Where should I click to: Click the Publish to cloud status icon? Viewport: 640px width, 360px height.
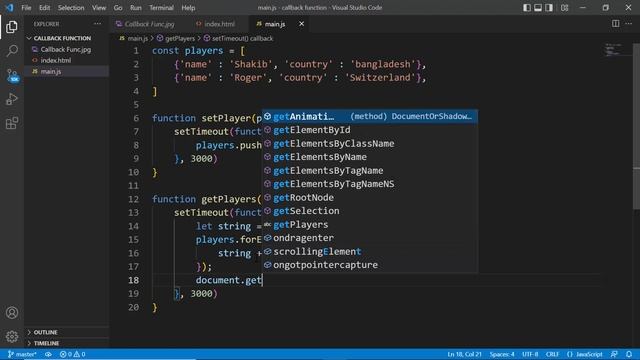pyautogui.click(x=48, y=354)
